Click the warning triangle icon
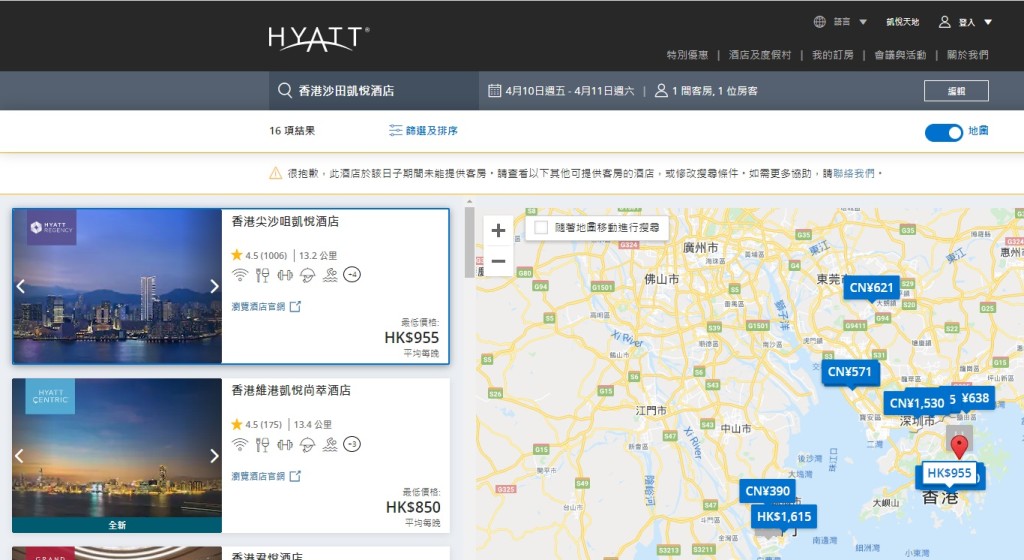This screenshot has height=560, width=1024. [276, 173]
